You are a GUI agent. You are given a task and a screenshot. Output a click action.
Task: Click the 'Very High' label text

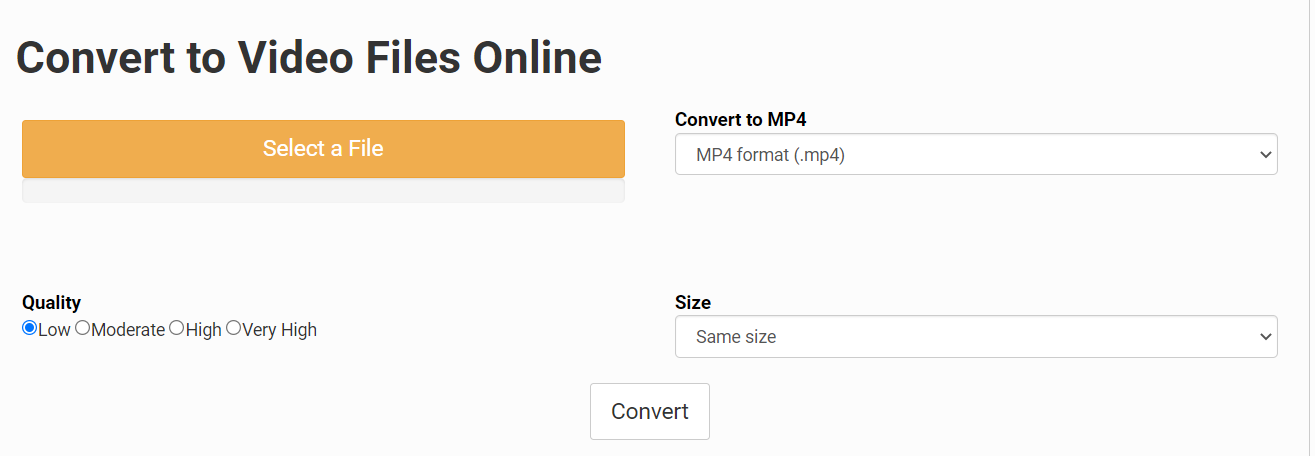pyautogui.click(x=280, y=330)
